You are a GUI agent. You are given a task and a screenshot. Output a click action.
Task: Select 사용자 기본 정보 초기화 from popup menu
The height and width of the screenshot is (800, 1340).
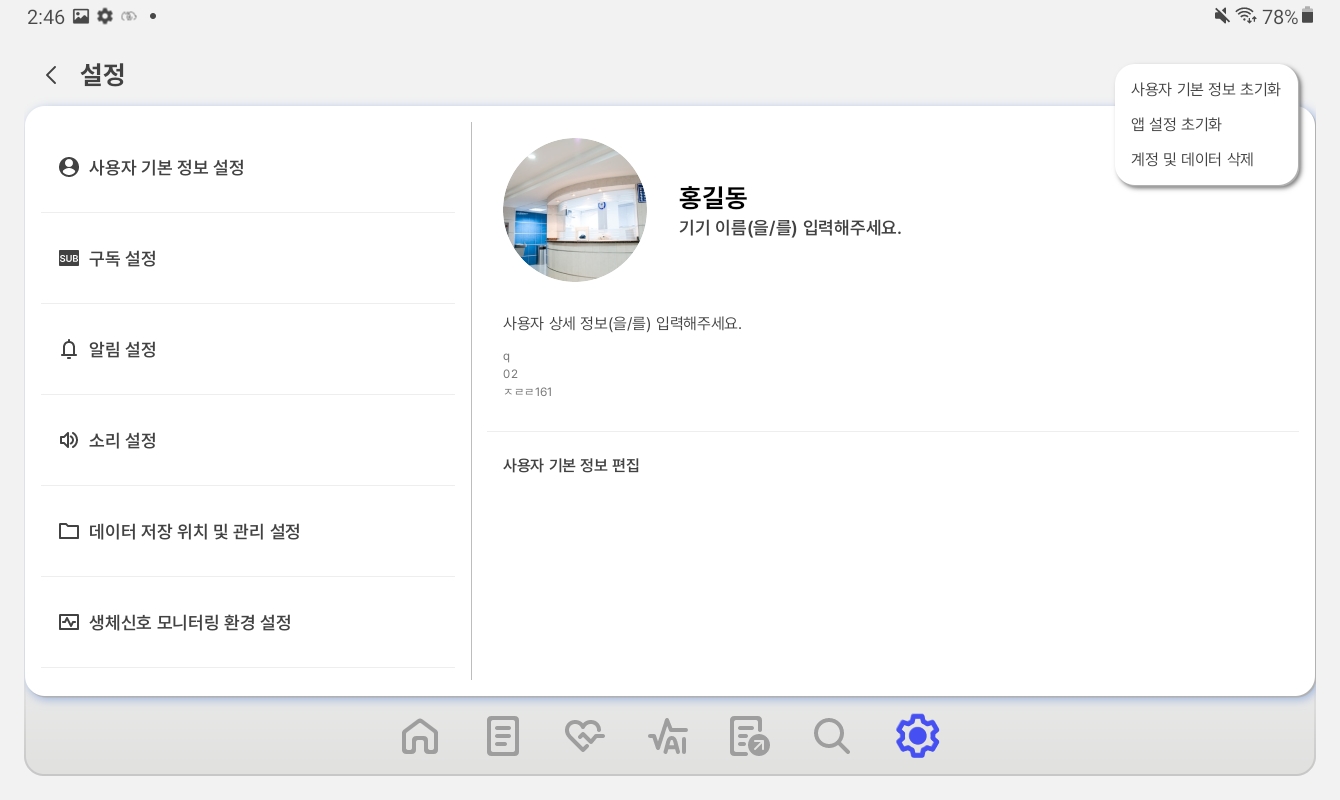pos(1206,89)
